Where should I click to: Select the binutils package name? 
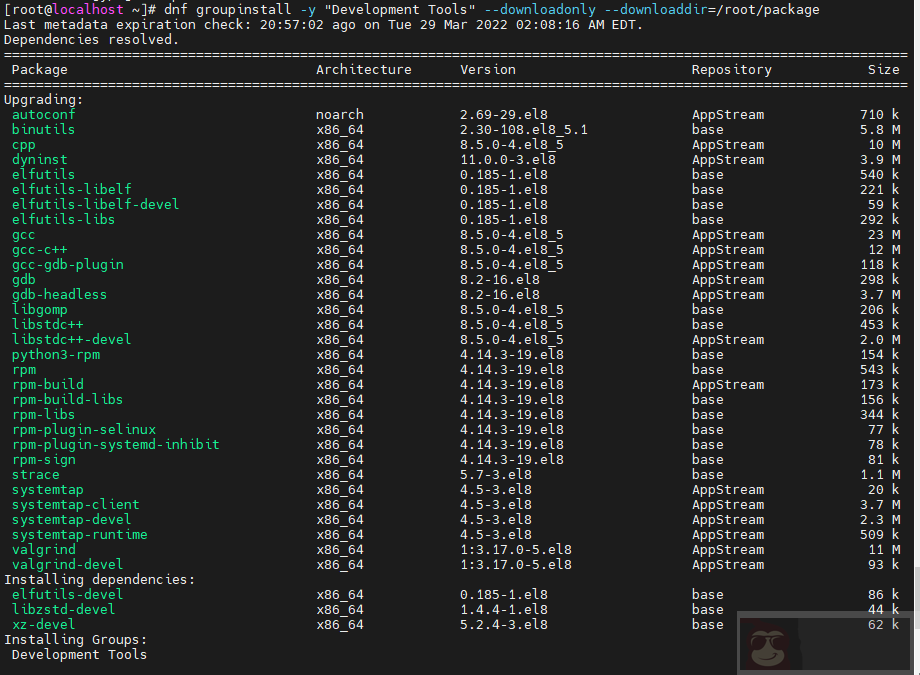click(43, 129)
